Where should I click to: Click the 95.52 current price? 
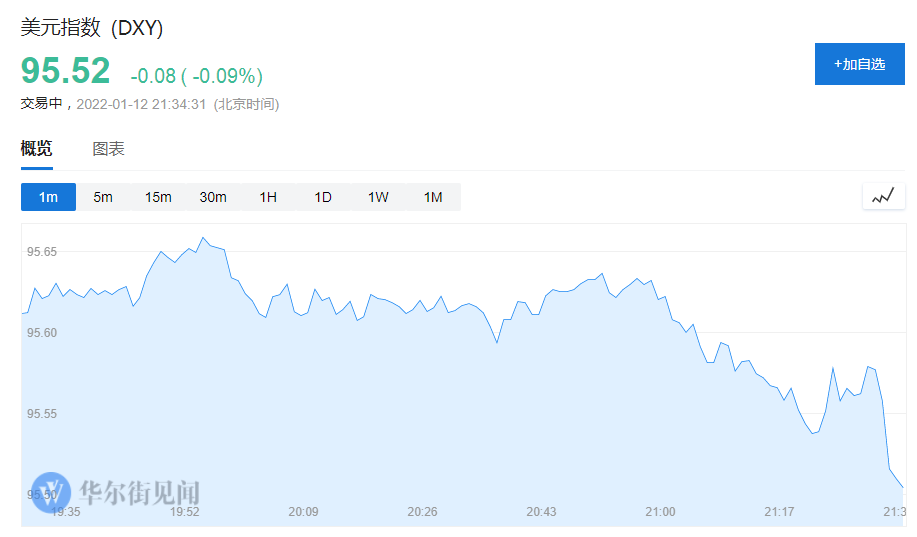(66, 71)
